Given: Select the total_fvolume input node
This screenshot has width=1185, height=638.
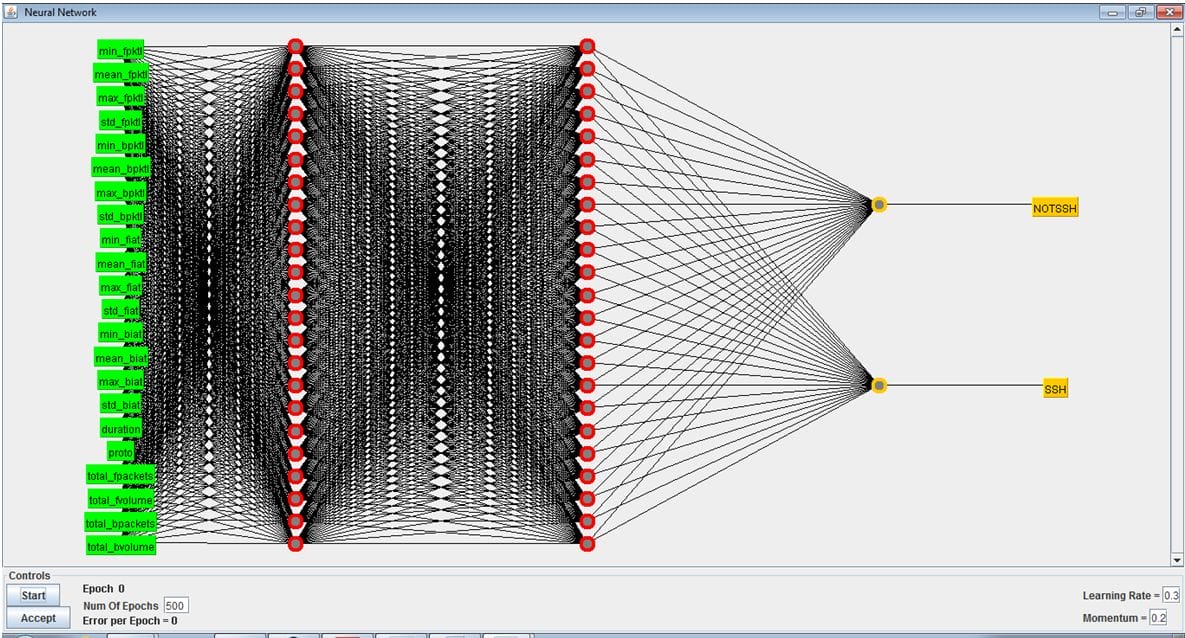Looking at the screenshot, I should coord(120,500).
